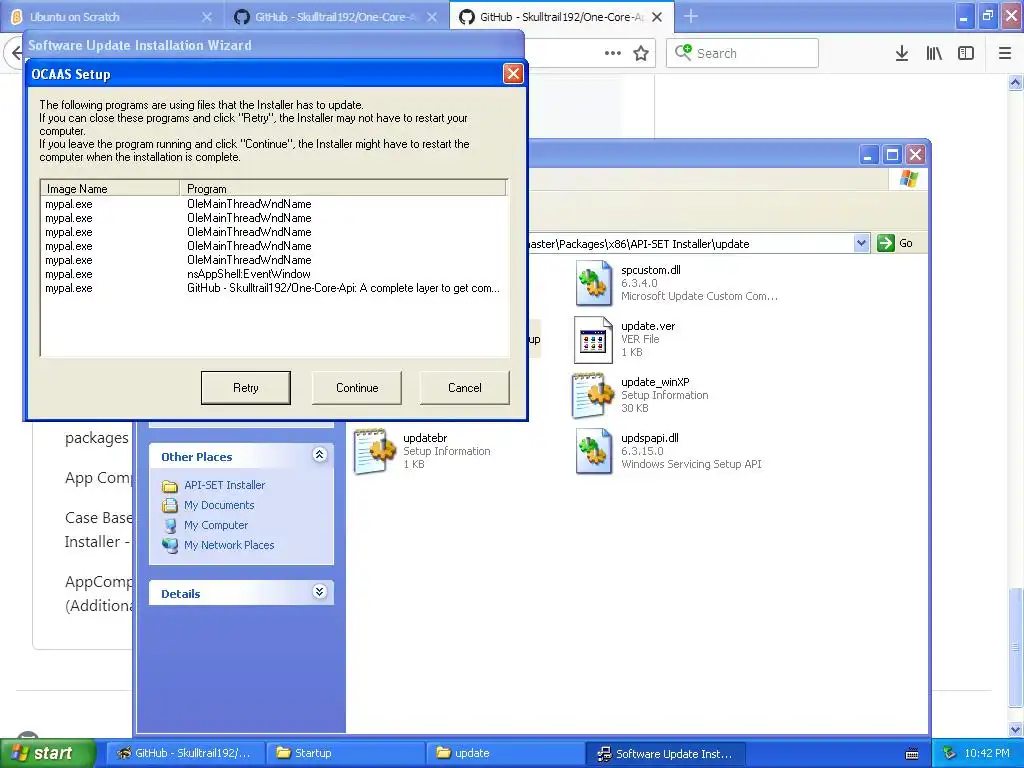
Task: Select the update.ver file icon
Action: pos(594,340)
